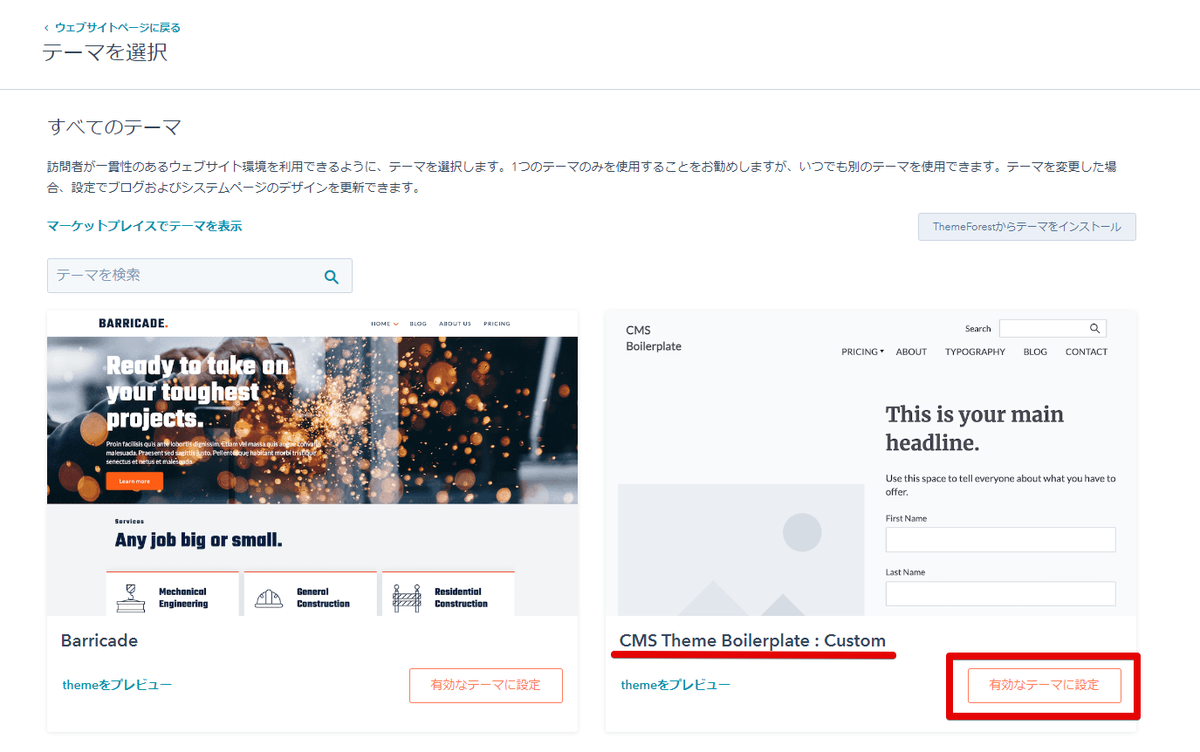Click ThemeForestからテーマをインストール button
Viewport: 1200px width, 752px height.
(x=1027, y=227)
